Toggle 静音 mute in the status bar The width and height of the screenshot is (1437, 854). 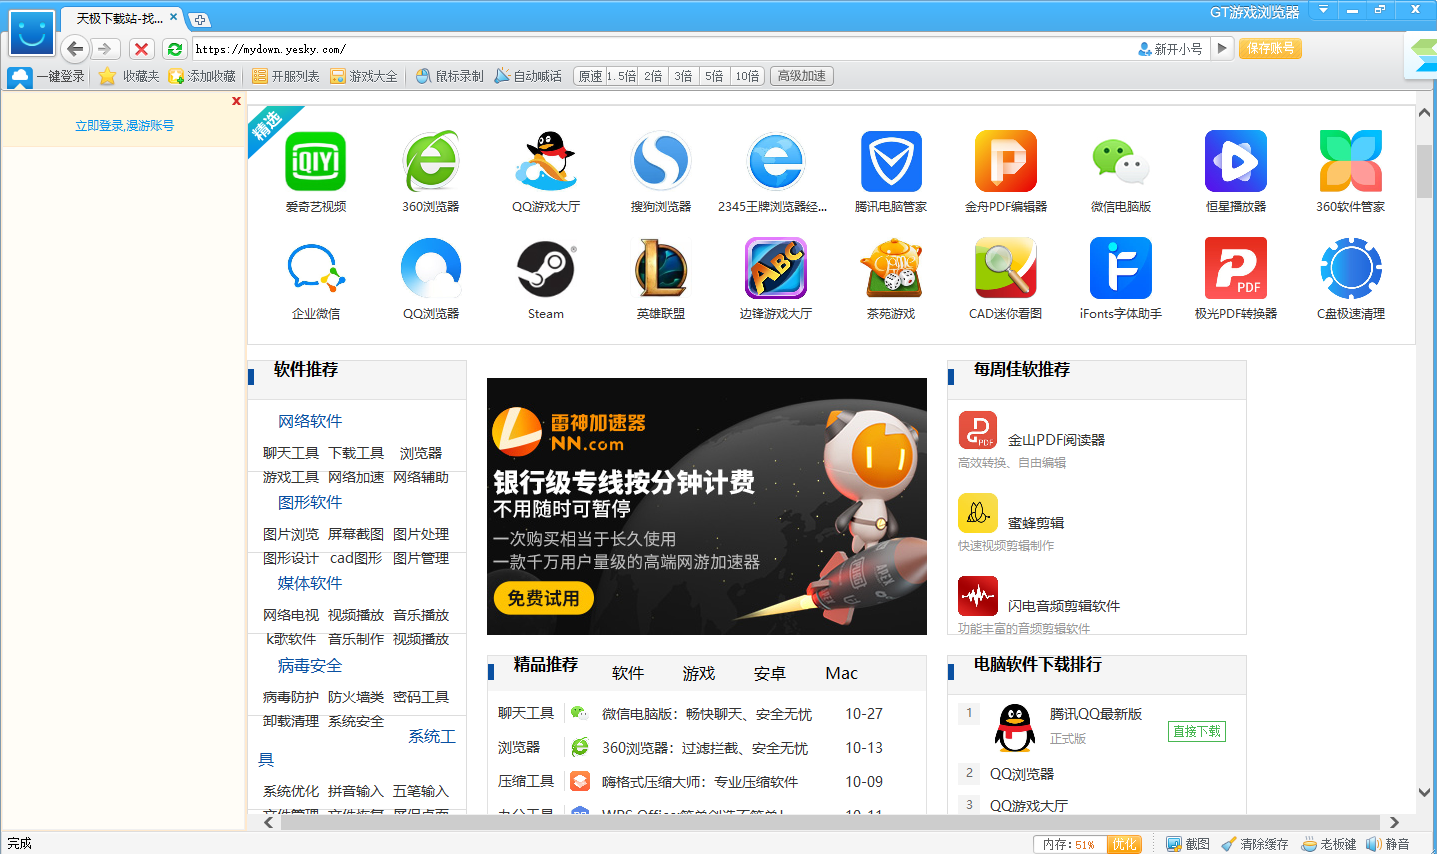1388,844
